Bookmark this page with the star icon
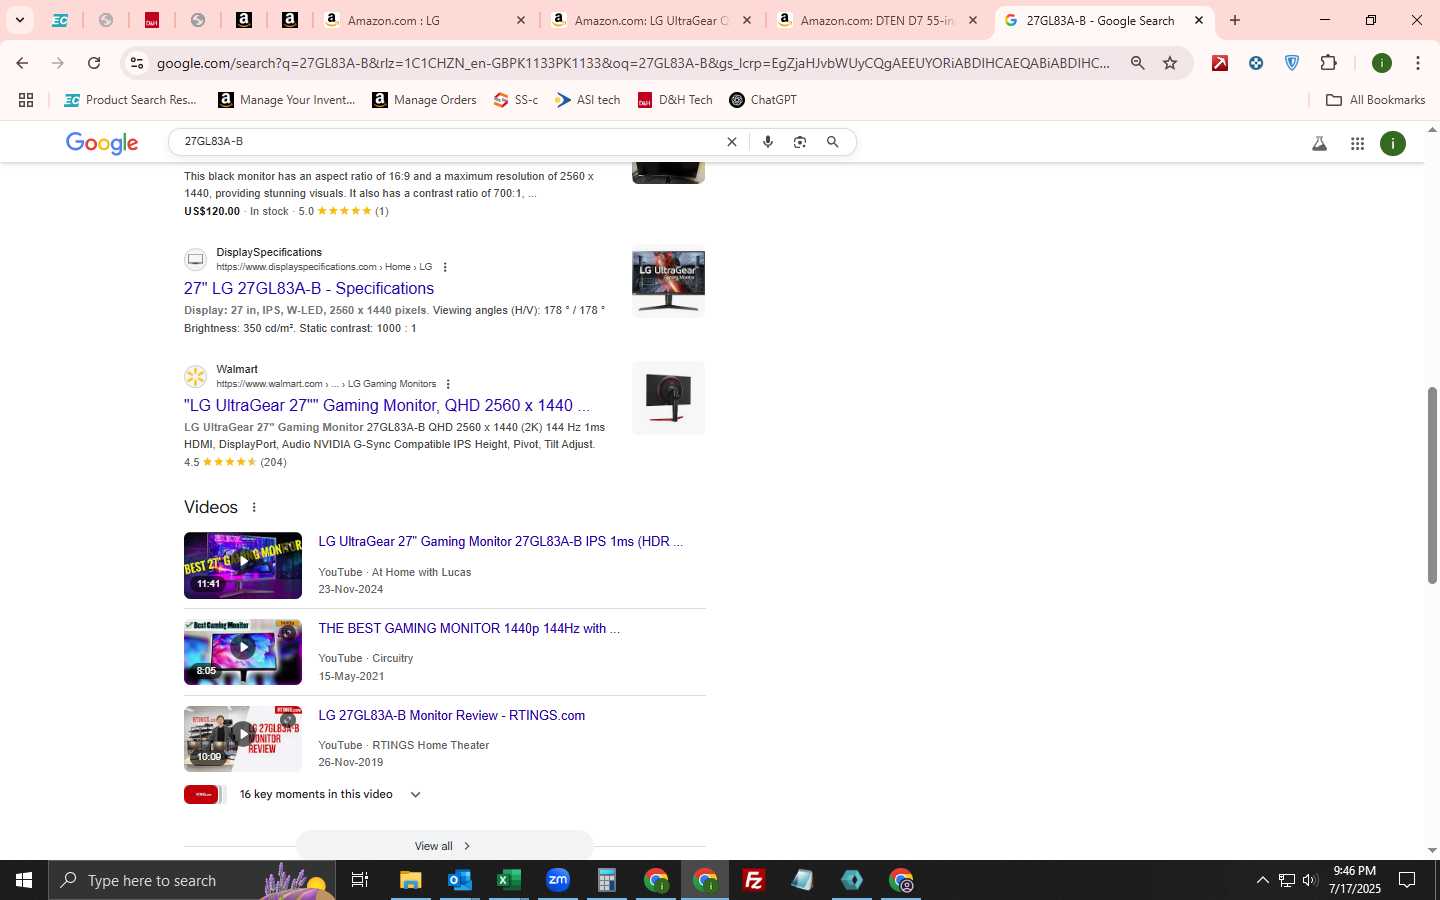This screenshot has height=900, width=1440. (1170, 63)
